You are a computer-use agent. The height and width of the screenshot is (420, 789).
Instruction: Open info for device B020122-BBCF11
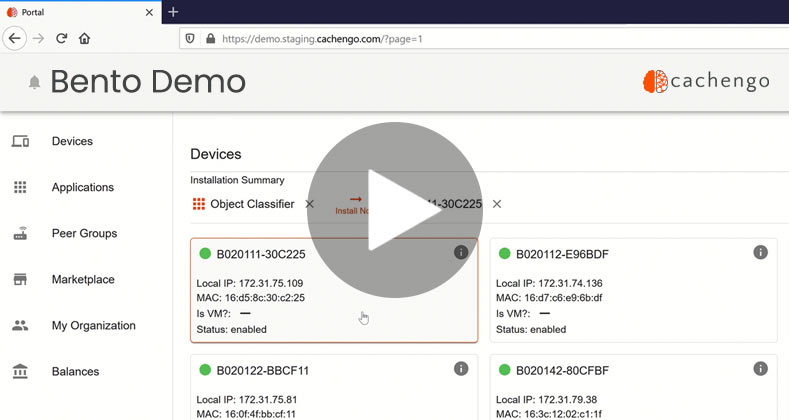point(461,369)
